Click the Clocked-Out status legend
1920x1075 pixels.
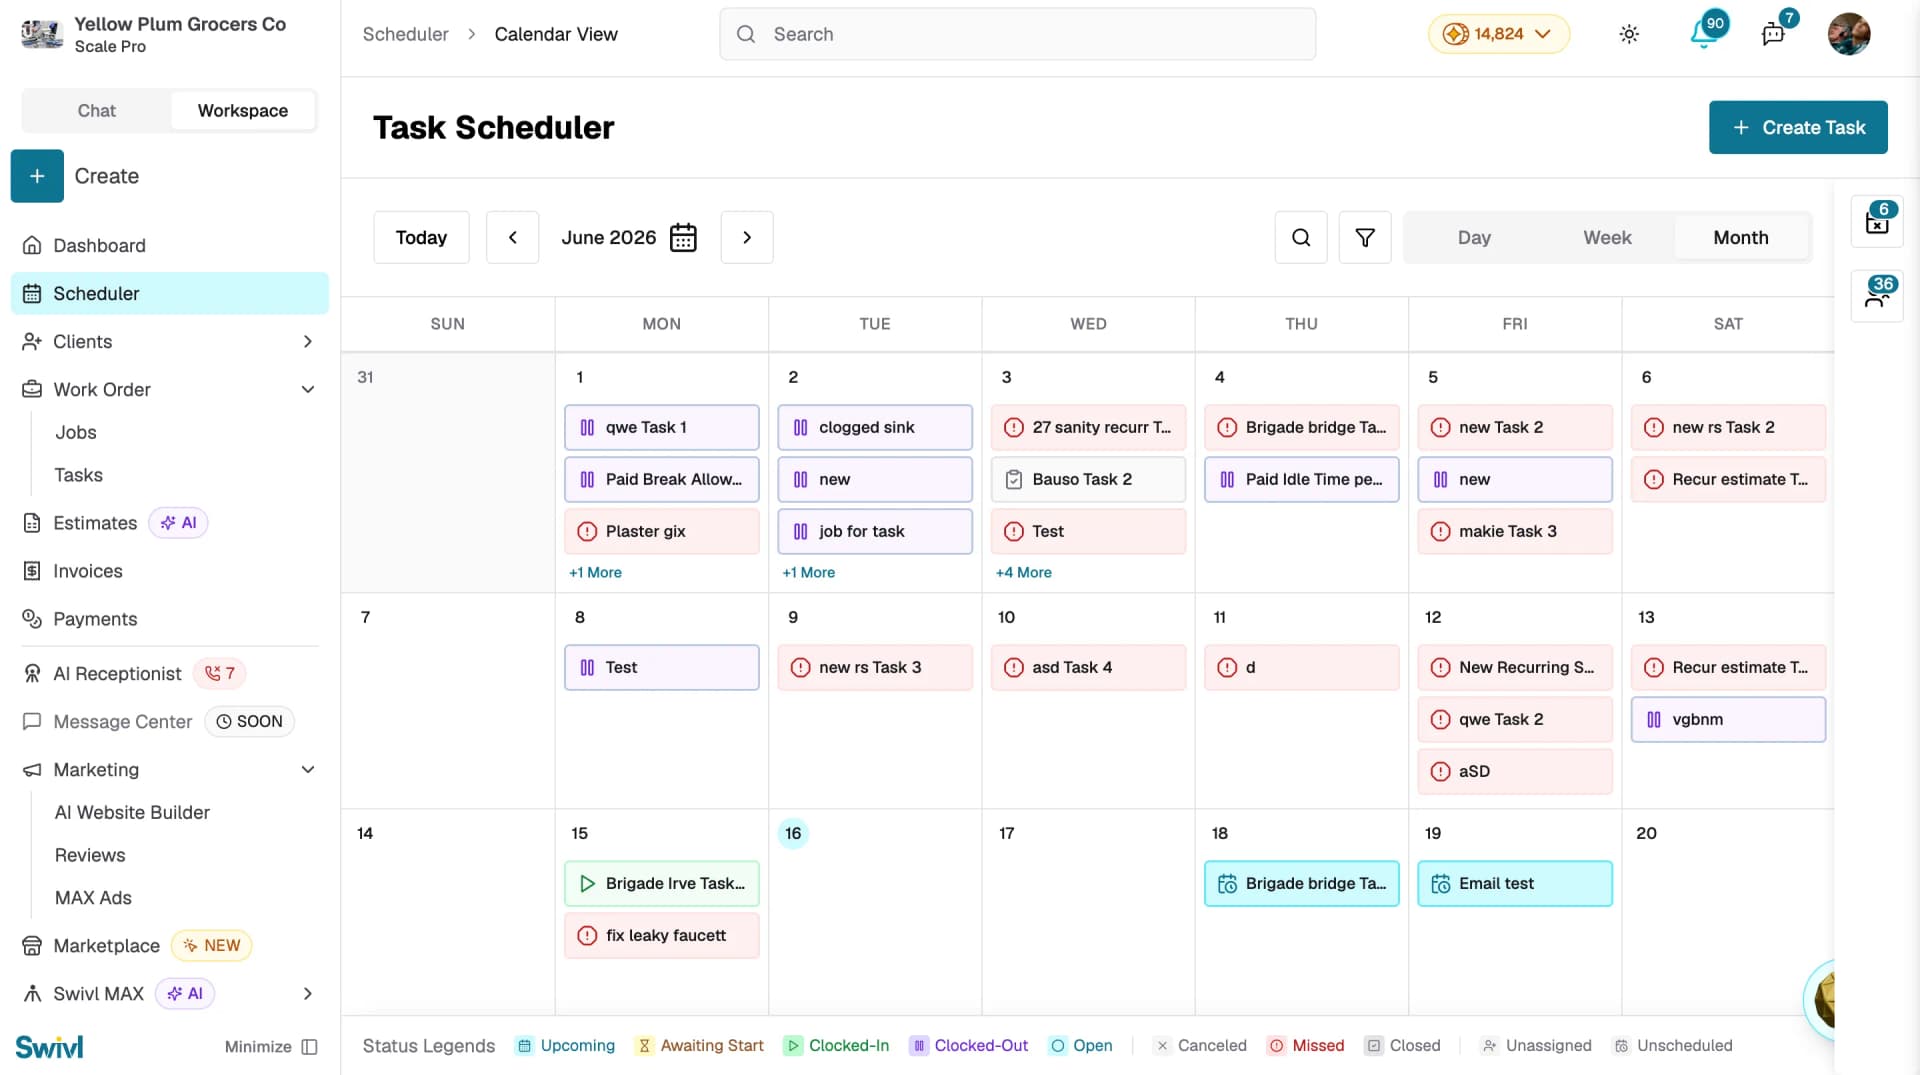[969, 1046]
